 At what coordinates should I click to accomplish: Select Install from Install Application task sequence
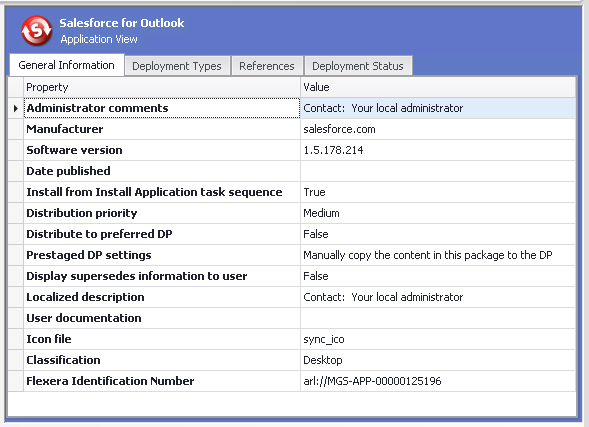pyautogui.click(x=162, y=192)
